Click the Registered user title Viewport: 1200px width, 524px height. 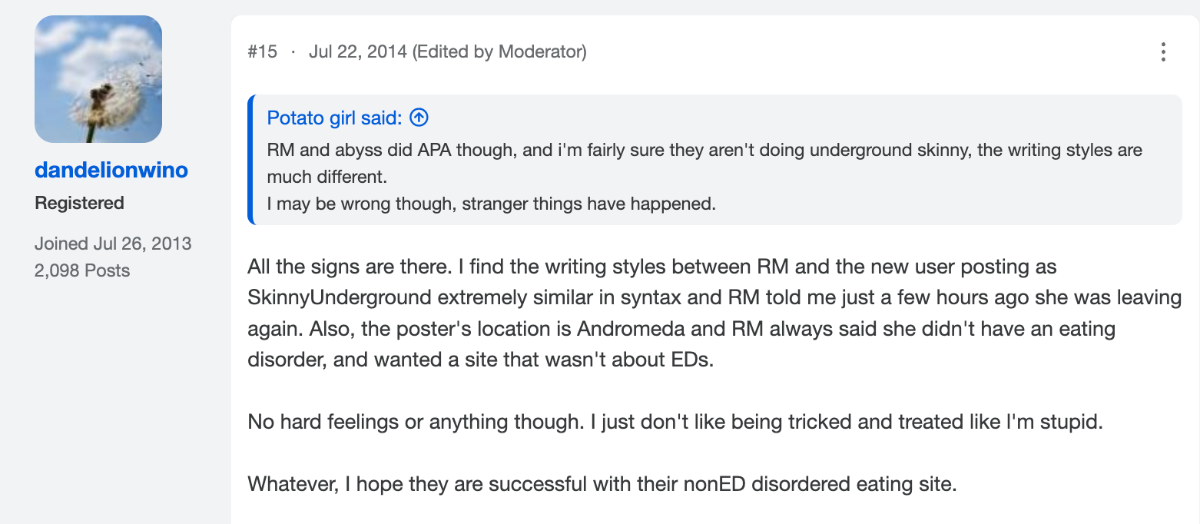[x=80, y=203]
